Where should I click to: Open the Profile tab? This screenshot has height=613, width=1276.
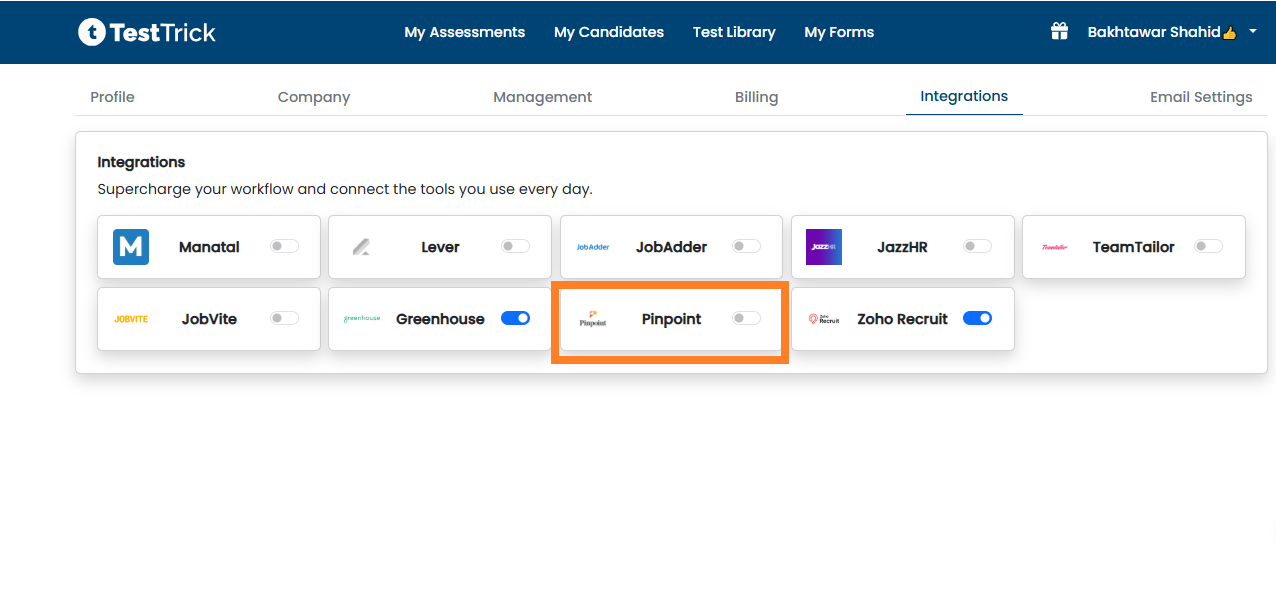tap(112, 97)
